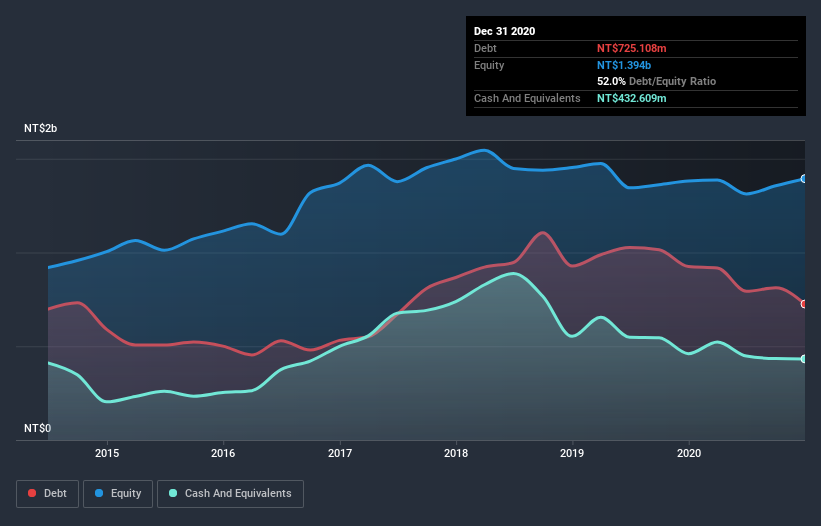Click the 2017 axis label
This screenshot has width=821, height=526.
tap(340, 453)
